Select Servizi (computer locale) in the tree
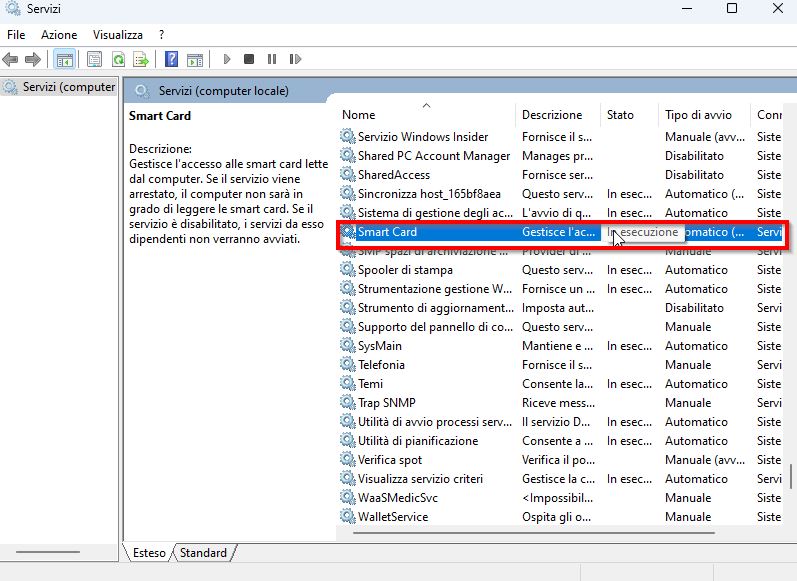This screenshot has width=797, height=581. (x=60, y=87)
